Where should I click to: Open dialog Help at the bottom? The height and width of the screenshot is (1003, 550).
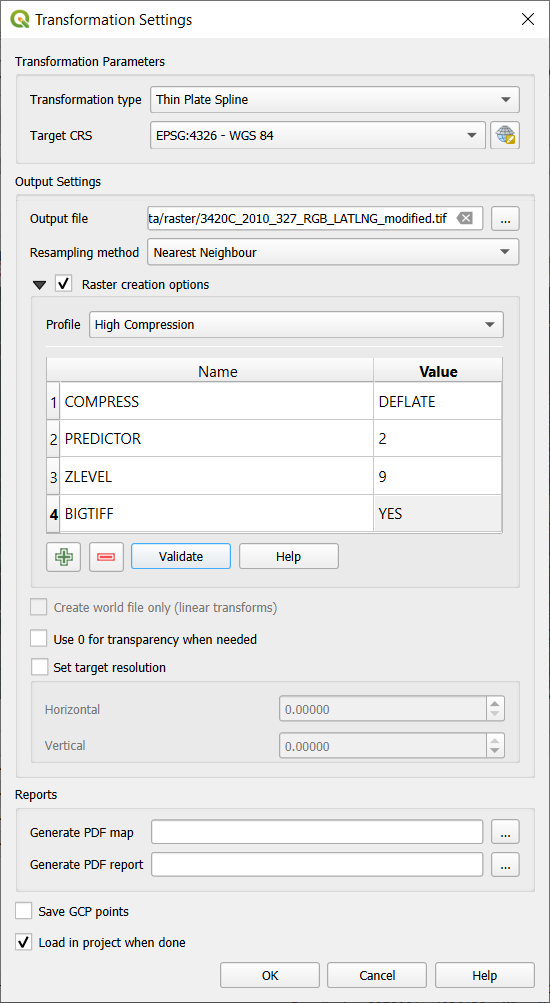(485, 975)
